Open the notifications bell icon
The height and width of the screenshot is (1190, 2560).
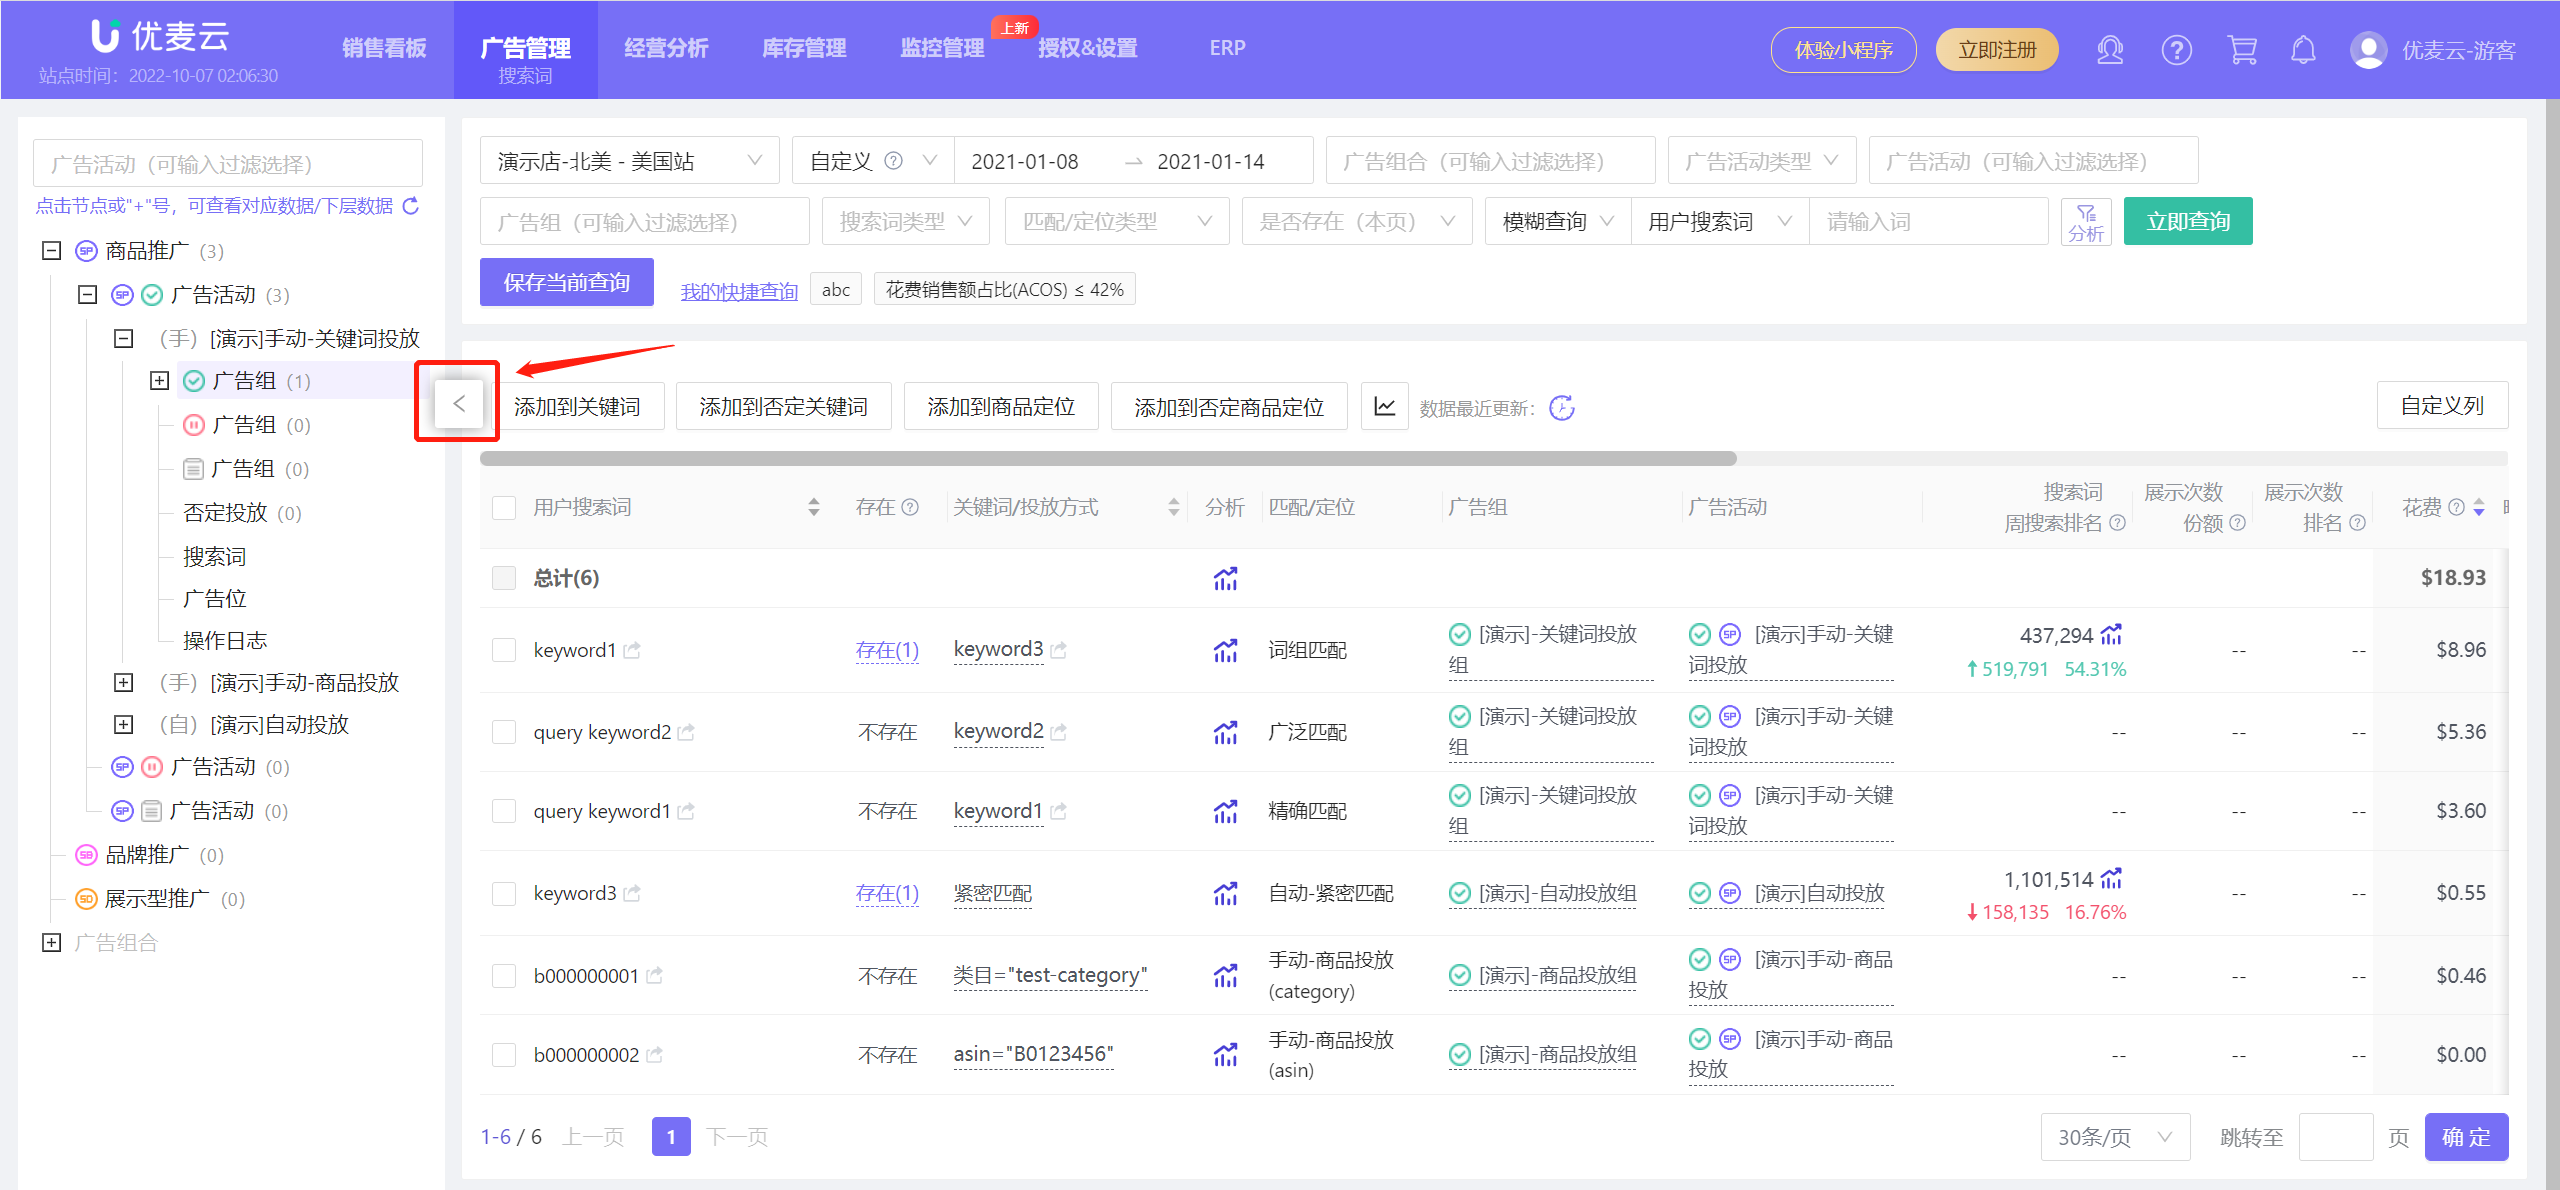2303,50
